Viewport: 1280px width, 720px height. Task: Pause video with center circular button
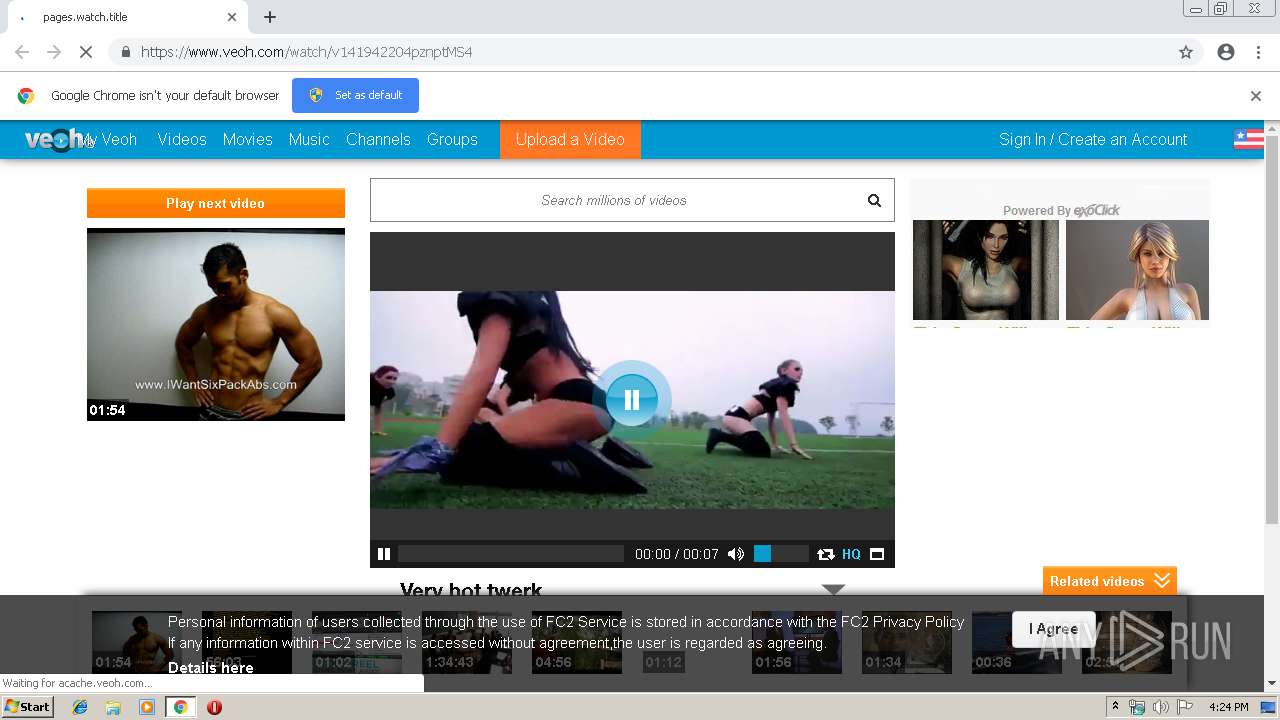click(x=632, y=400)
